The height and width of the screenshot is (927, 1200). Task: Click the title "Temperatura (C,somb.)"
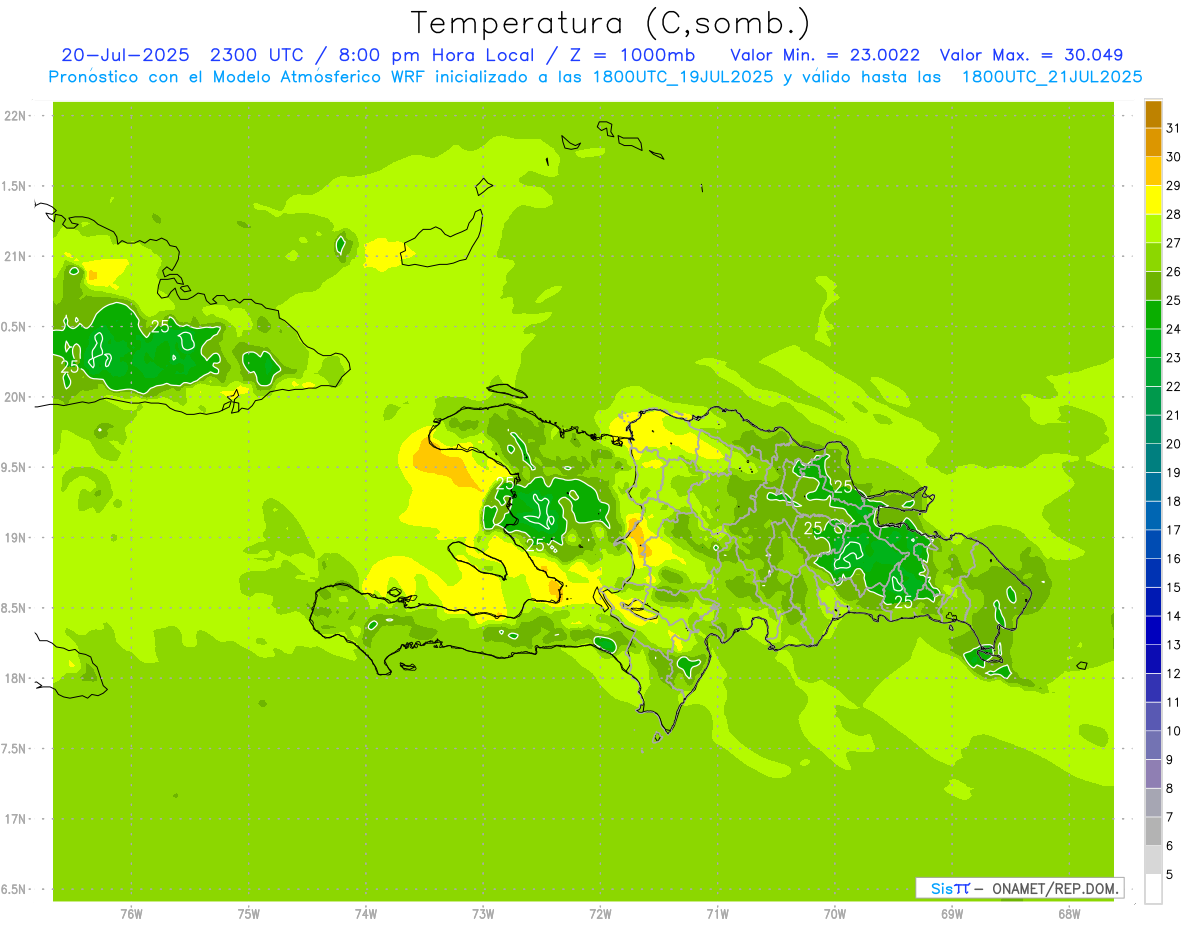pos(610,23)
